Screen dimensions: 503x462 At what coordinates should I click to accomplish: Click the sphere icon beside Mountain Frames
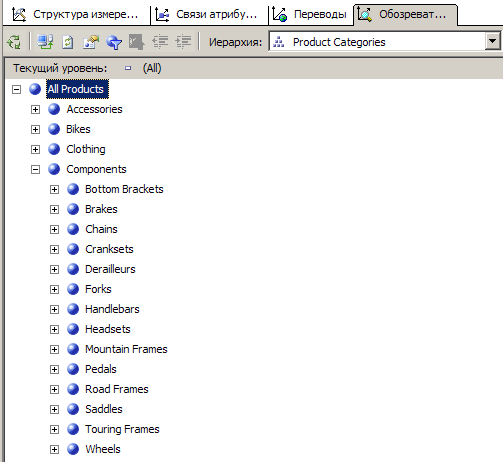pyautogui.click(x=73, y=349)
